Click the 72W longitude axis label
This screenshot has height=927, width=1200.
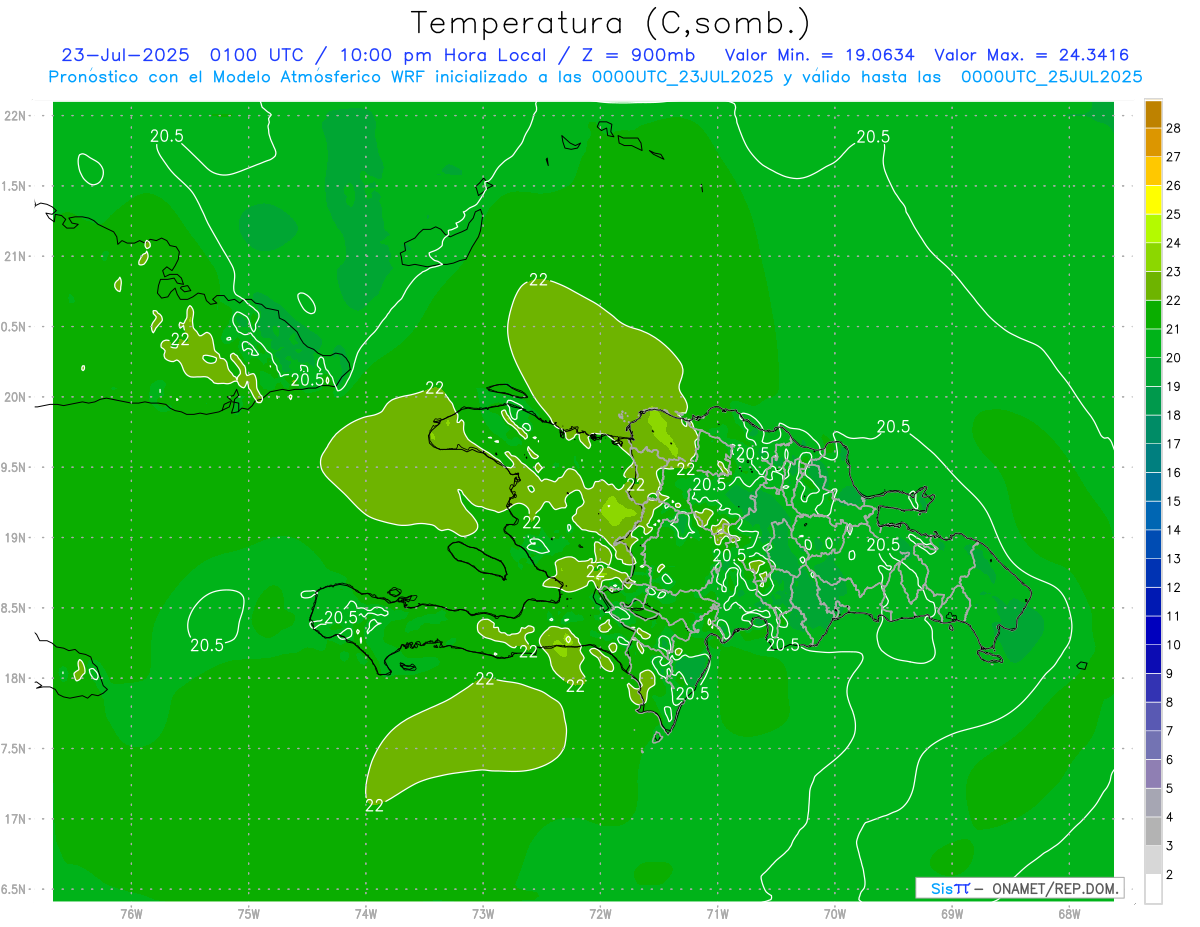click(601, 913)
